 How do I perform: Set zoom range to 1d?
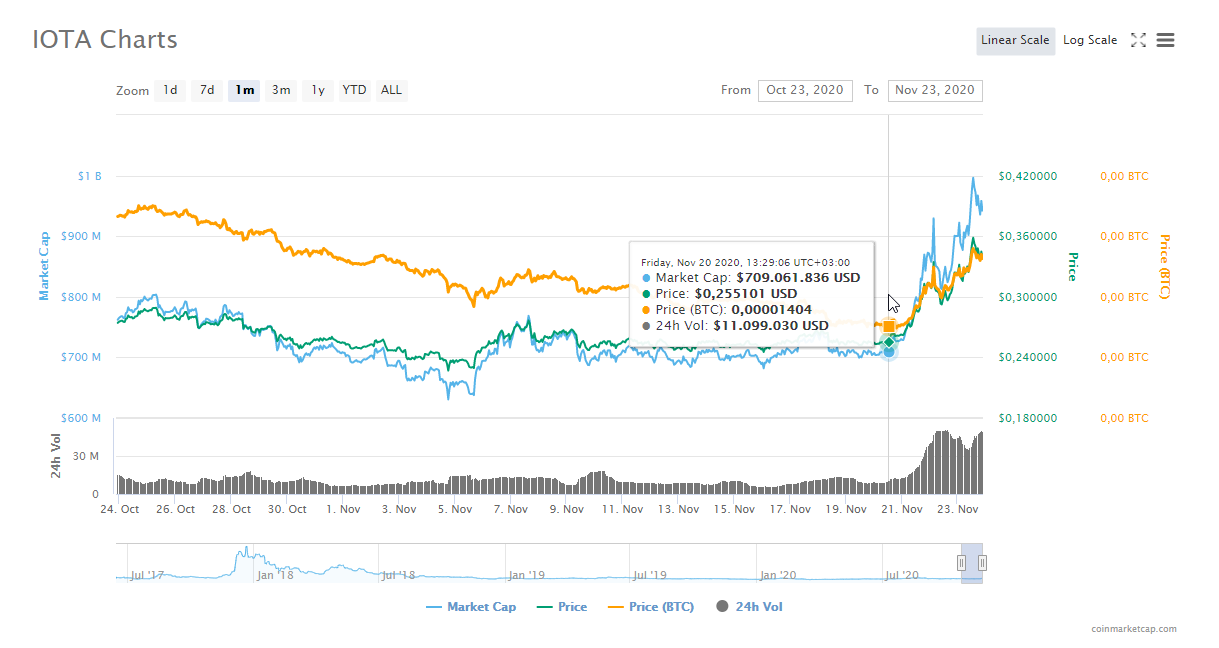[171, 90]
